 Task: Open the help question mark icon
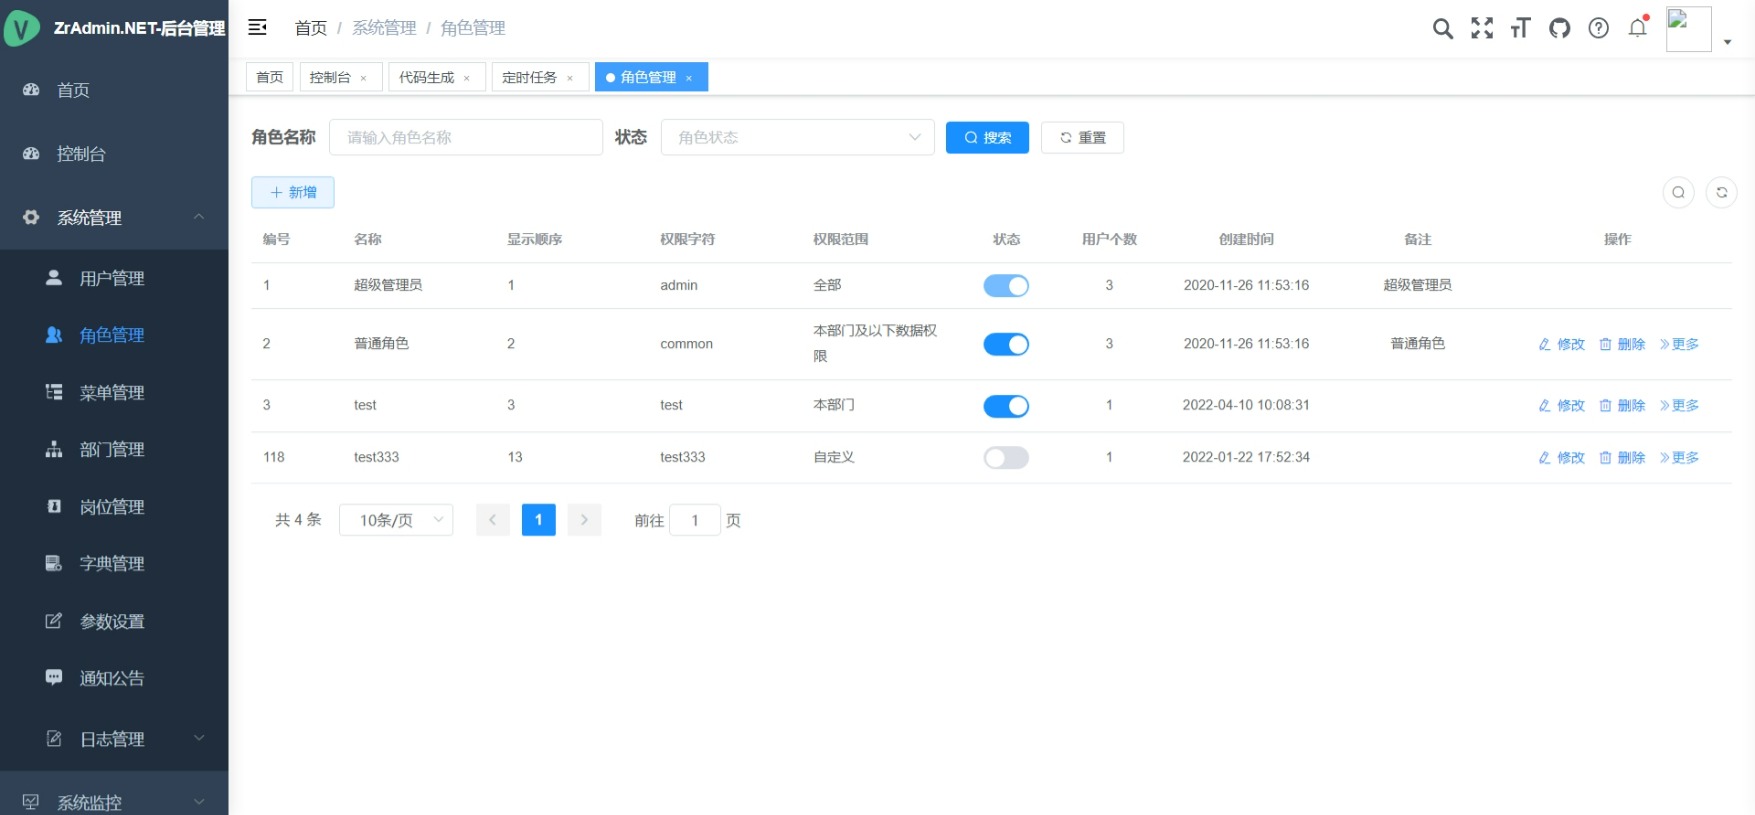pyautogui.click(x=1598, y=28)
